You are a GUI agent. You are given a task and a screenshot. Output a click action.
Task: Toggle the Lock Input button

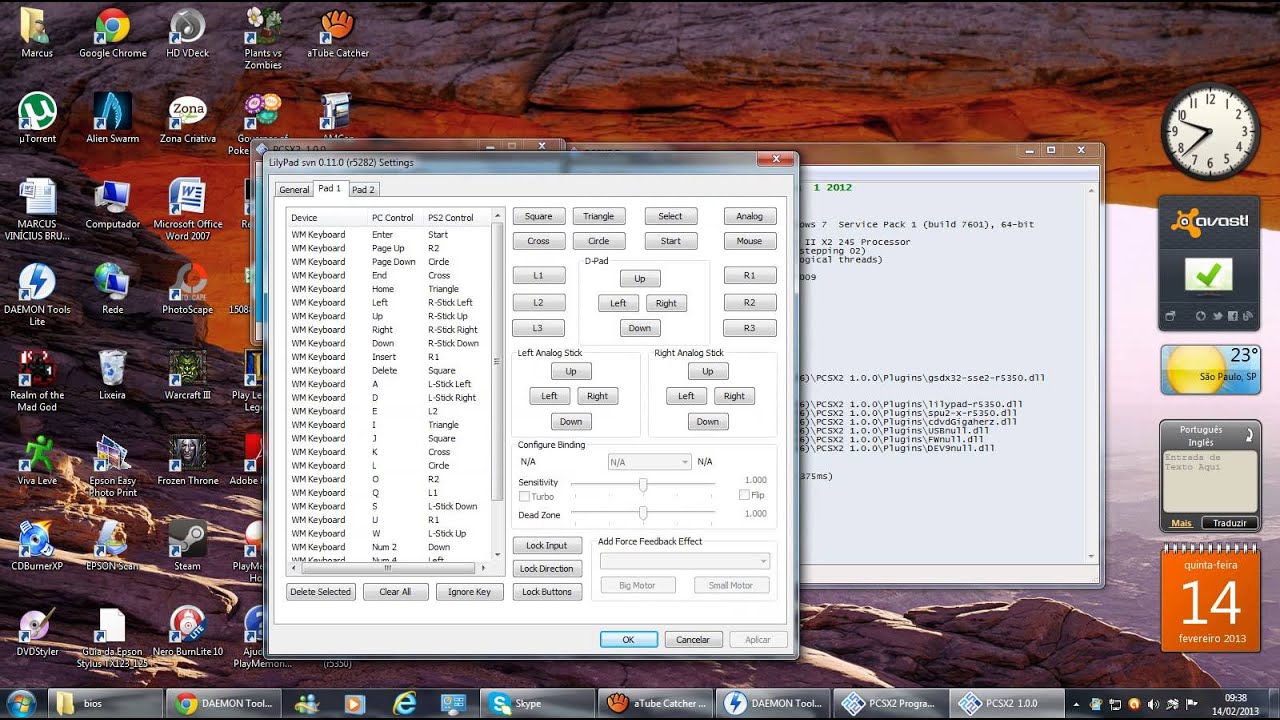pyautogui.click(x=547, y=546)
